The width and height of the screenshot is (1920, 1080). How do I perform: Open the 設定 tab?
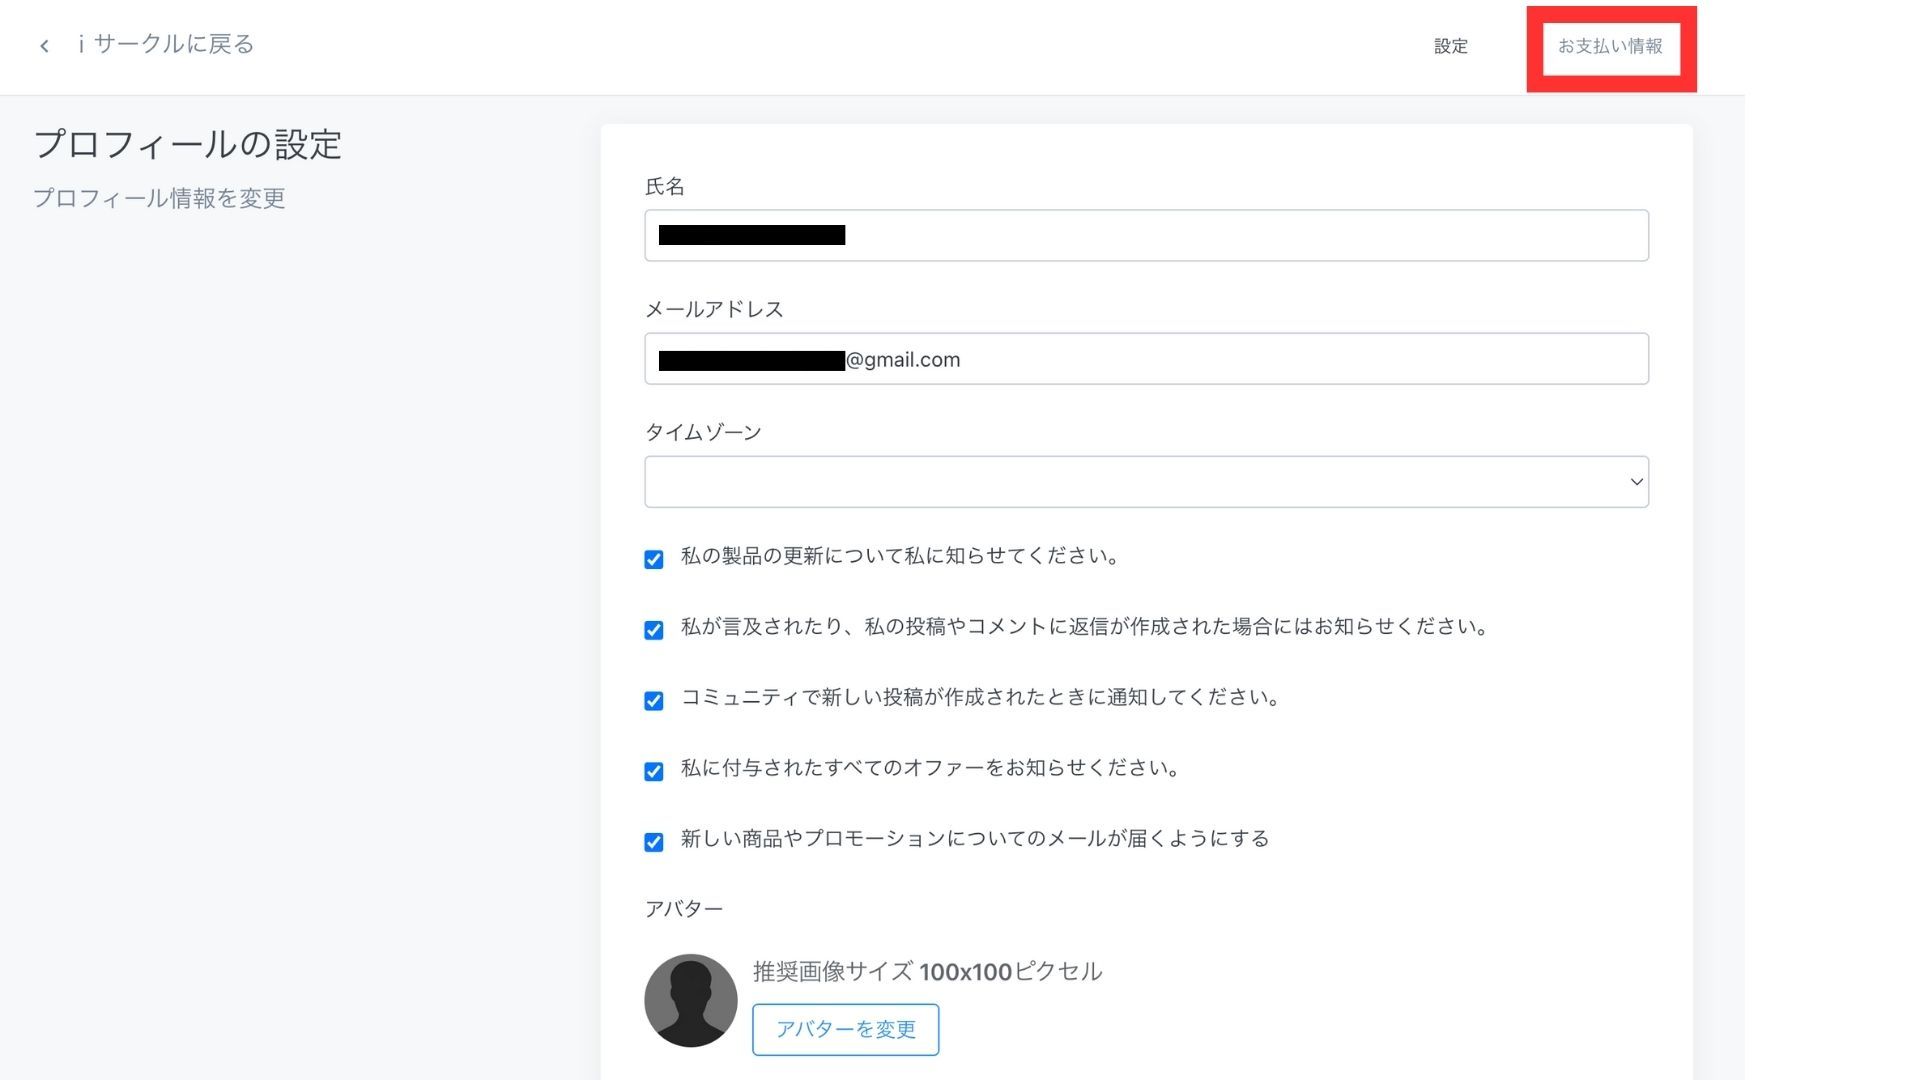click(x=1450, y=46)
